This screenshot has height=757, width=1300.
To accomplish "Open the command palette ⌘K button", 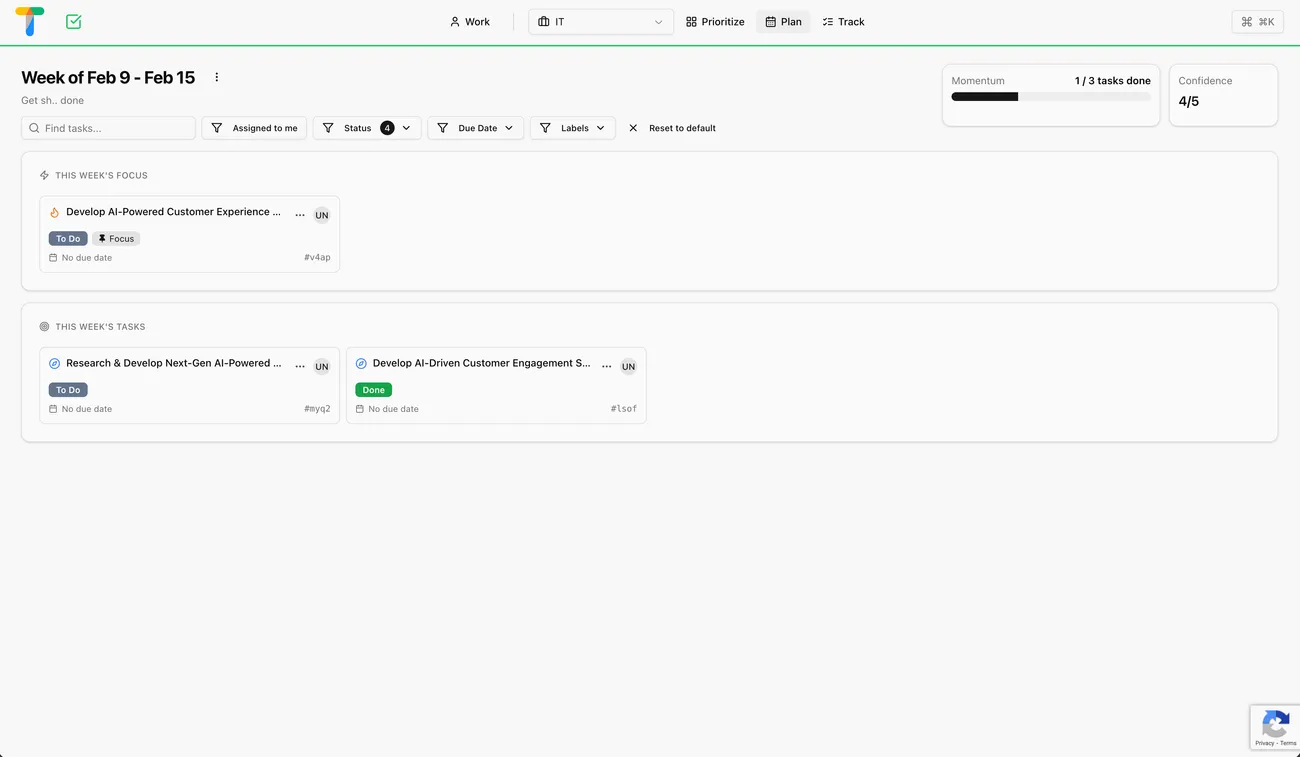I will [x=1257, y=22].
